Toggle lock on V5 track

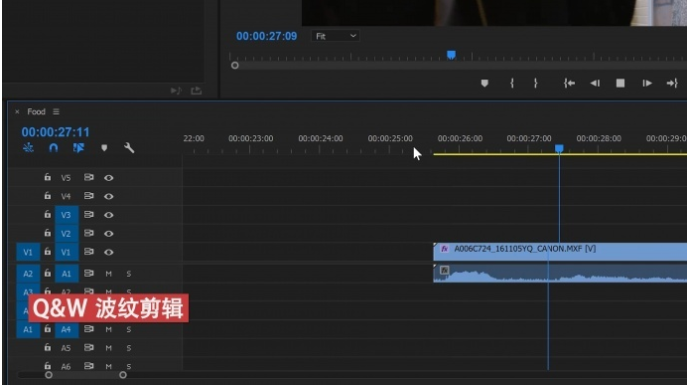click(48, 177)
